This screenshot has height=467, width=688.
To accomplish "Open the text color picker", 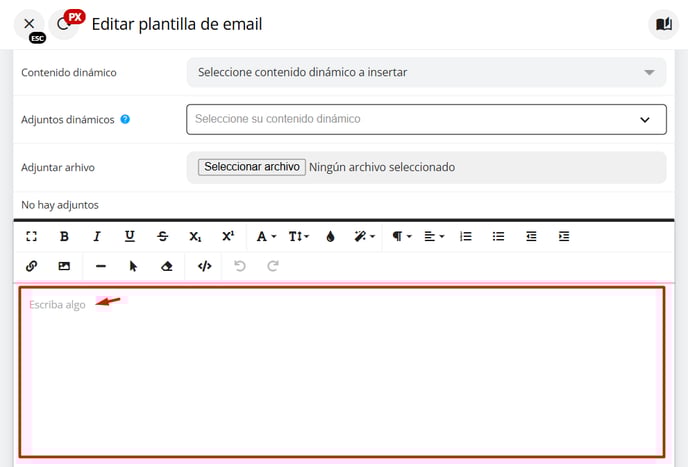I will pos(332,237).
